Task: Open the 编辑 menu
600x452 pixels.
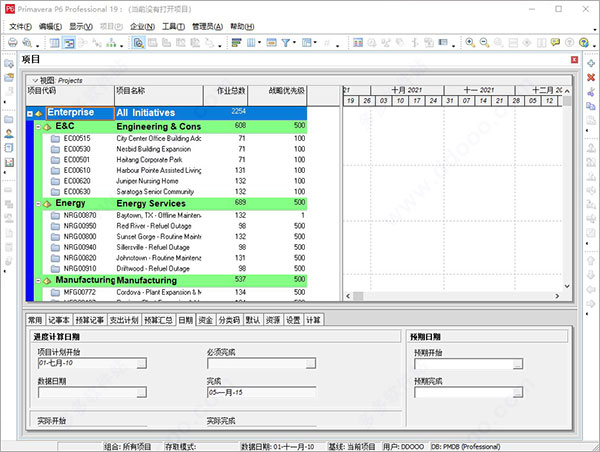Action: (x=50, y=26)
